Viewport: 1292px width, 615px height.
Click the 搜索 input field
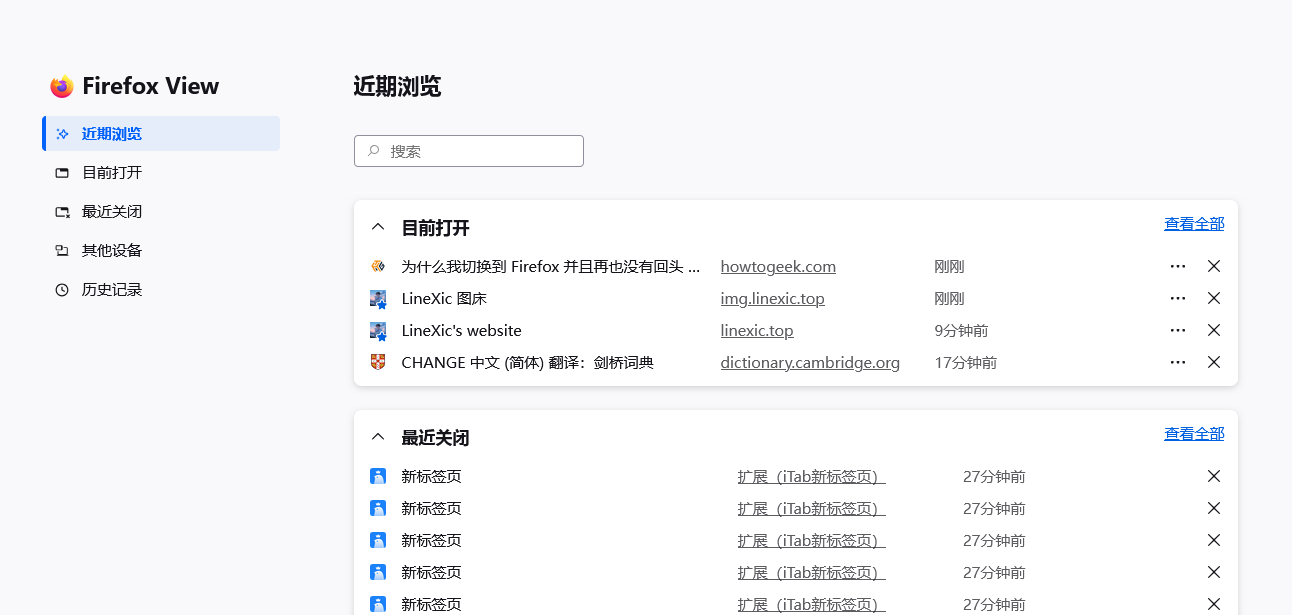click(x=469, y=151)
